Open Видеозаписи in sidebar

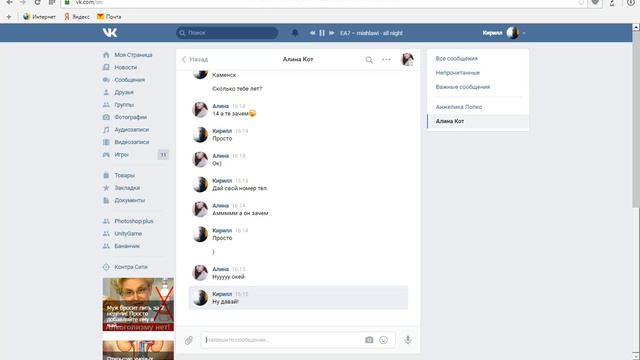[131, 142]
